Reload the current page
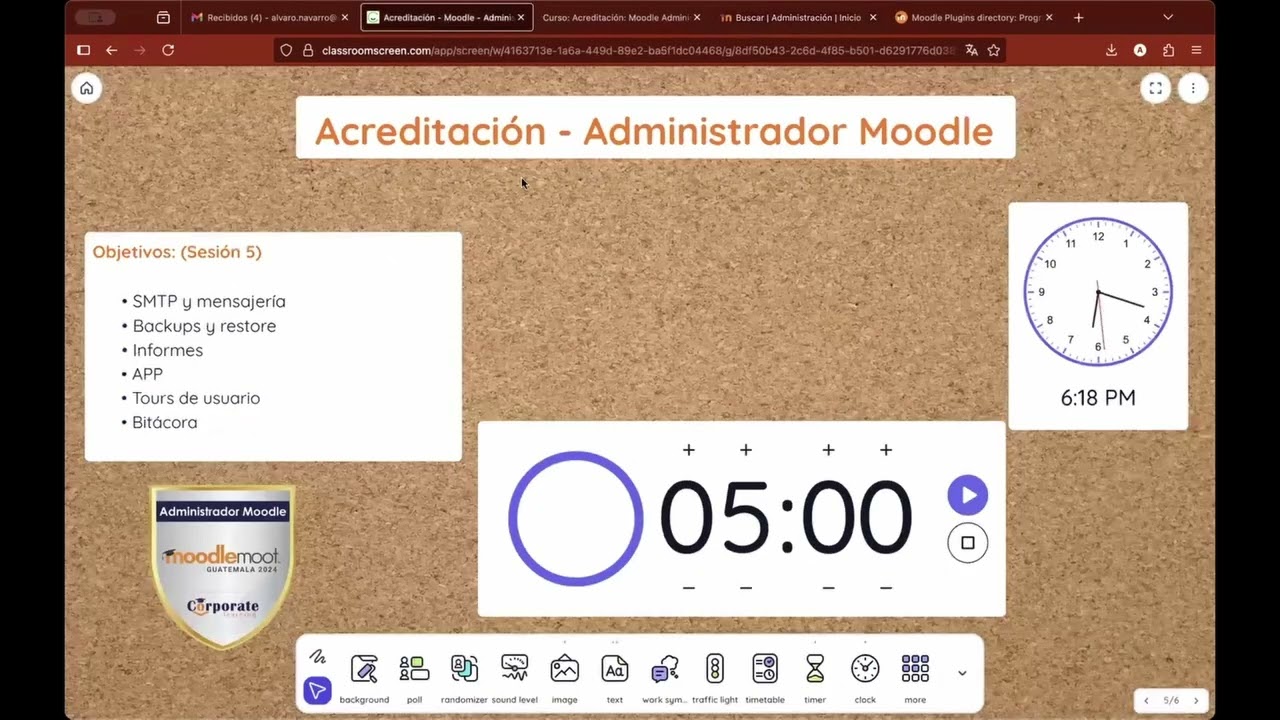 click(x=168, y=50)
